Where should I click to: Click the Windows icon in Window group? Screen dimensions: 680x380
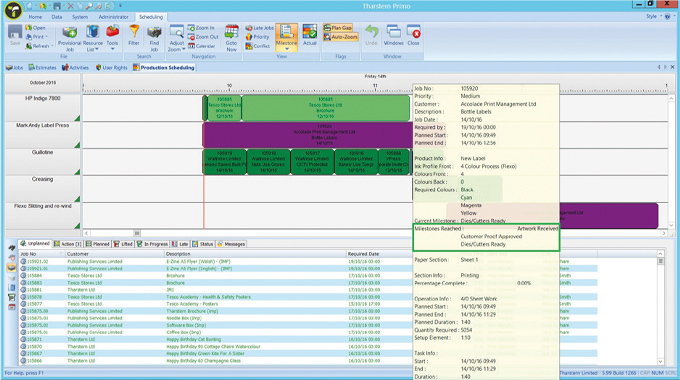coord(393,35)
